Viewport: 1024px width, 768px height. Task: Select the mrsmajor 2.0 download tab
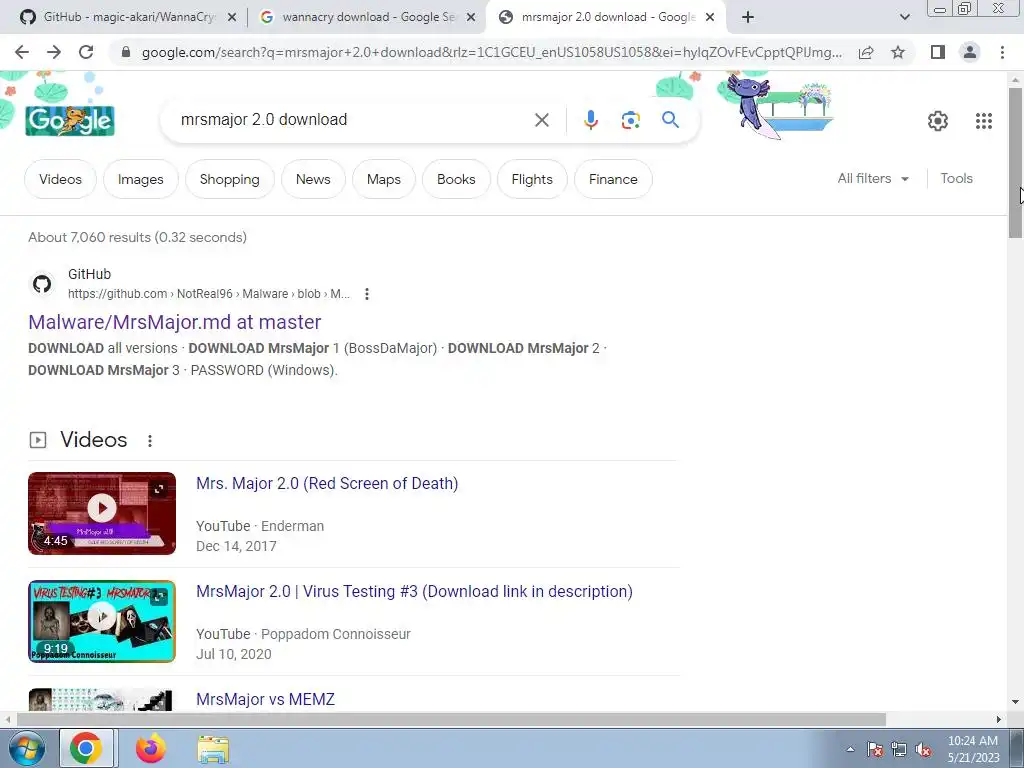[607, 18]
